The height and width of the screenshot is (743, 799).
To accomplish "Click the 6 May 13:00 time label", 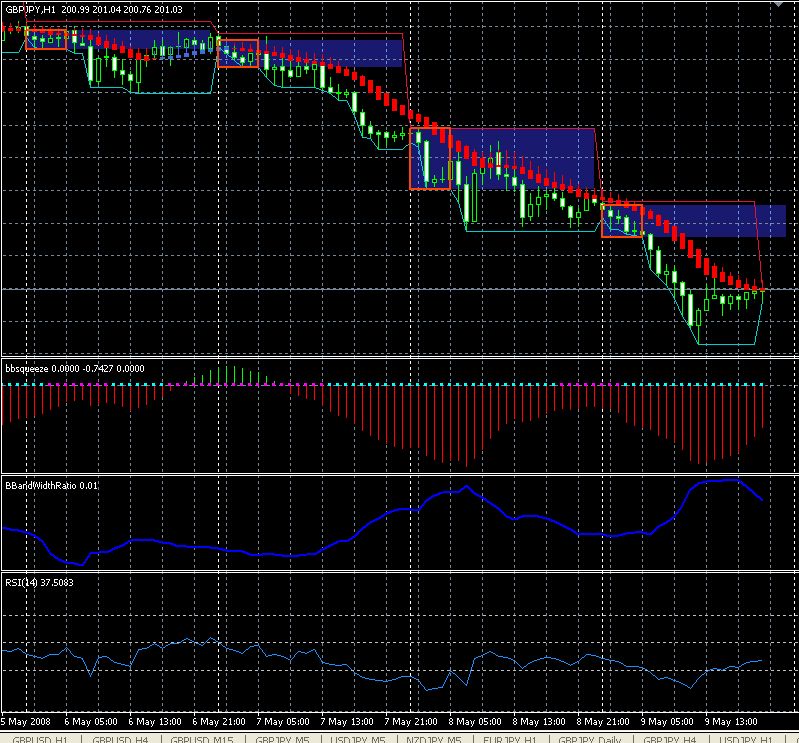I will click(155, 722).
